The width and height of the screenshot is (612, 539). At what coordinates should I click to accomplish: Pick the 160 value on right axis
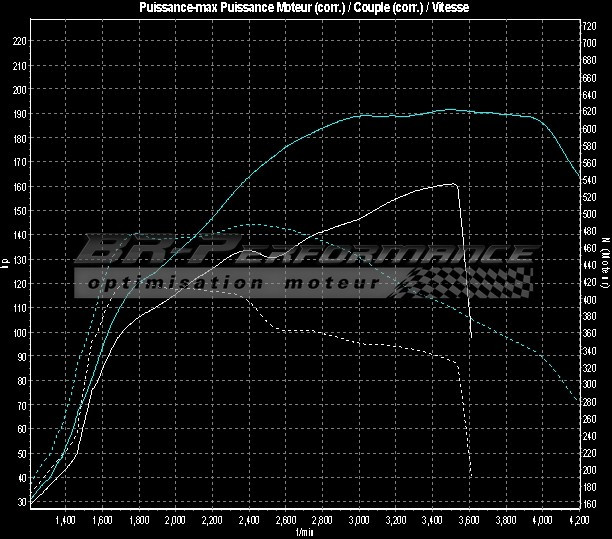coord(590,504)
